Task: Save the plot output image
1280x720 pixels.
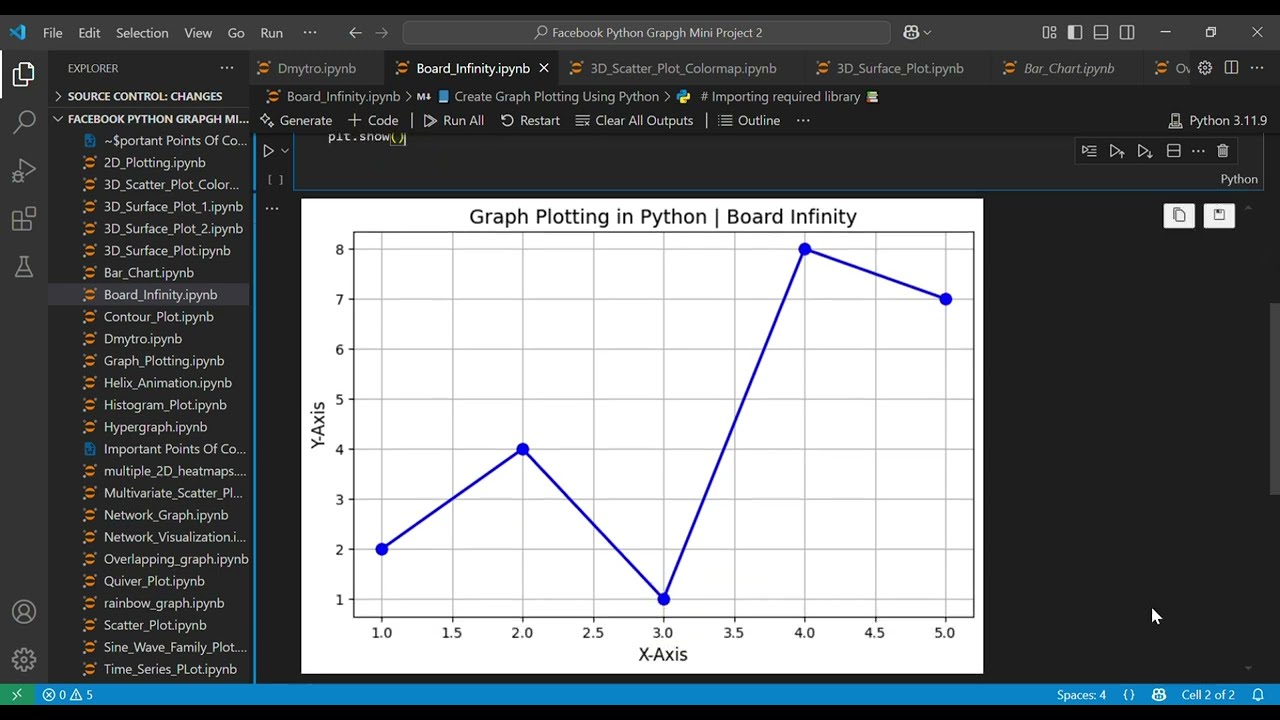Action: pyautogui.click(x=1219, y=215)
